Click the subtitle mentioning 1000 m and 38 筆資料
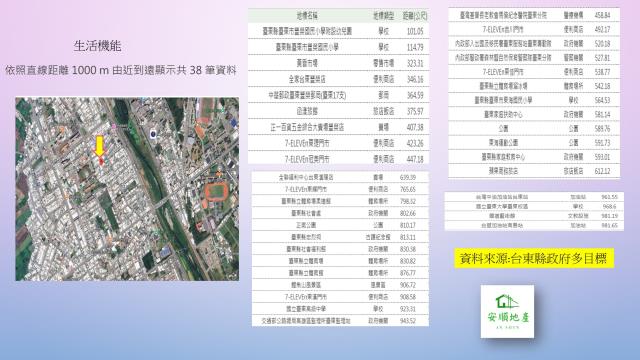The image size is (640, 360). [x=121, y=70]
